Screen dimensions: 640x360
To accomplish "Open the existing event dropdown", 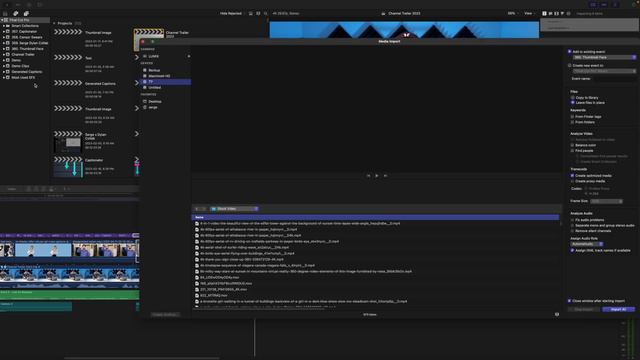I will pyautogui.click(x=604, y=58).
